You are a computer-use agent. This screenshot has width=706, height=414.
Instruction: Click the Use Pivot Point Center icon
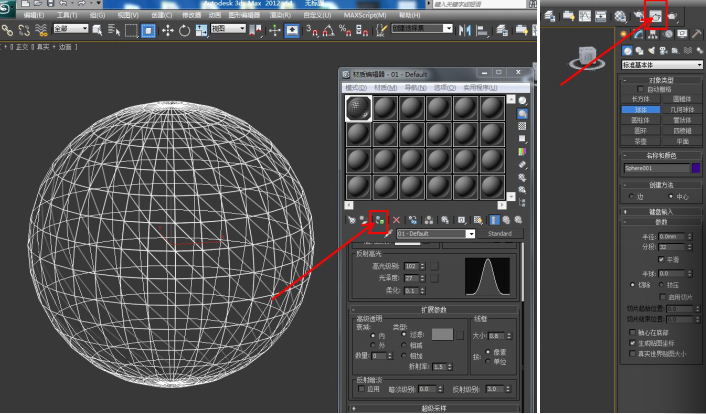click(255, 30)
